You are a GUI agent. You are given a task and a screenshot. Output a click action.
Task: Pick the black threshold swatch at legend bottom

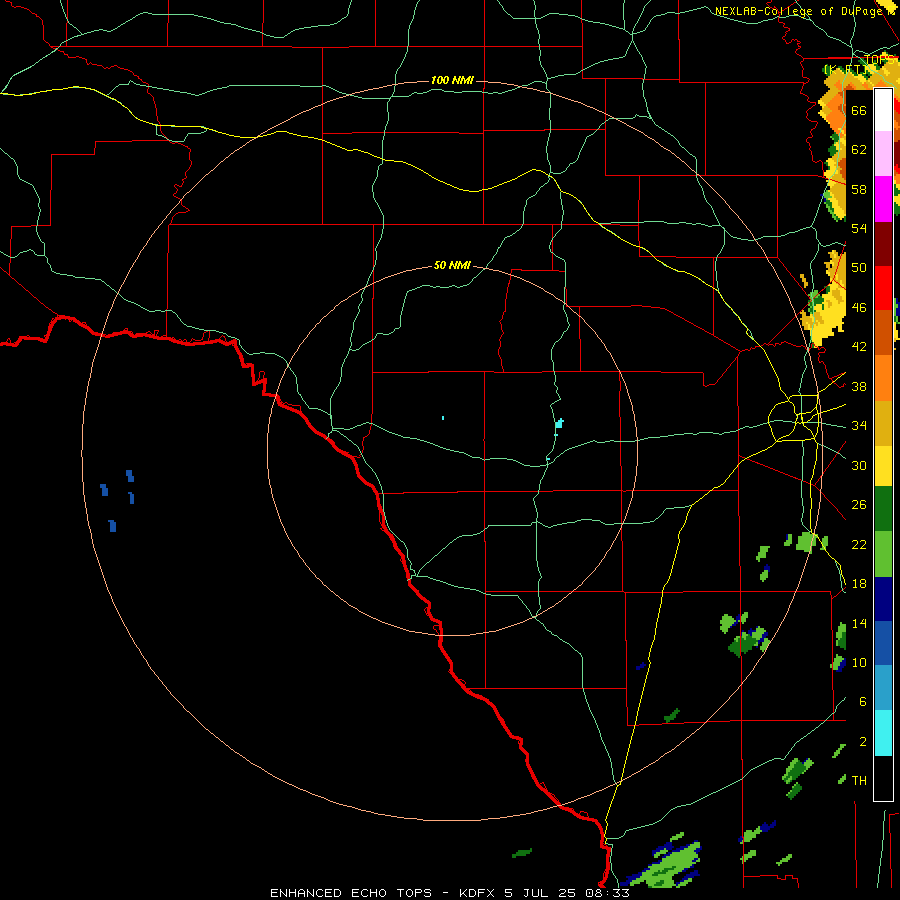click(x=883, y=778)
